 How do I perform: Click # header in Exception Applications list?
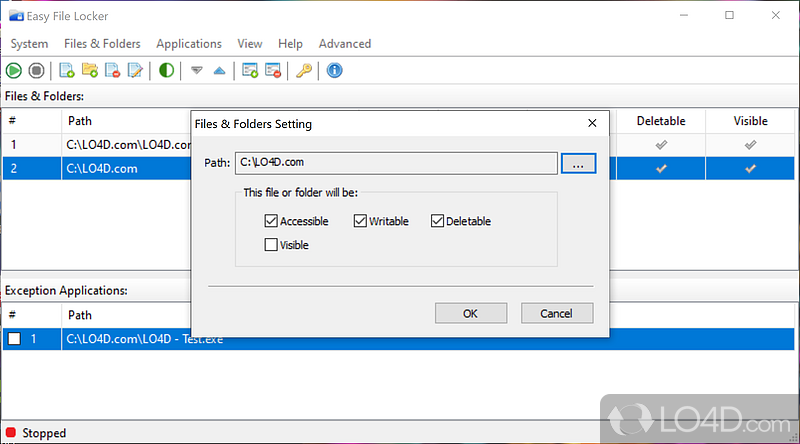click(x=12, y=315)
